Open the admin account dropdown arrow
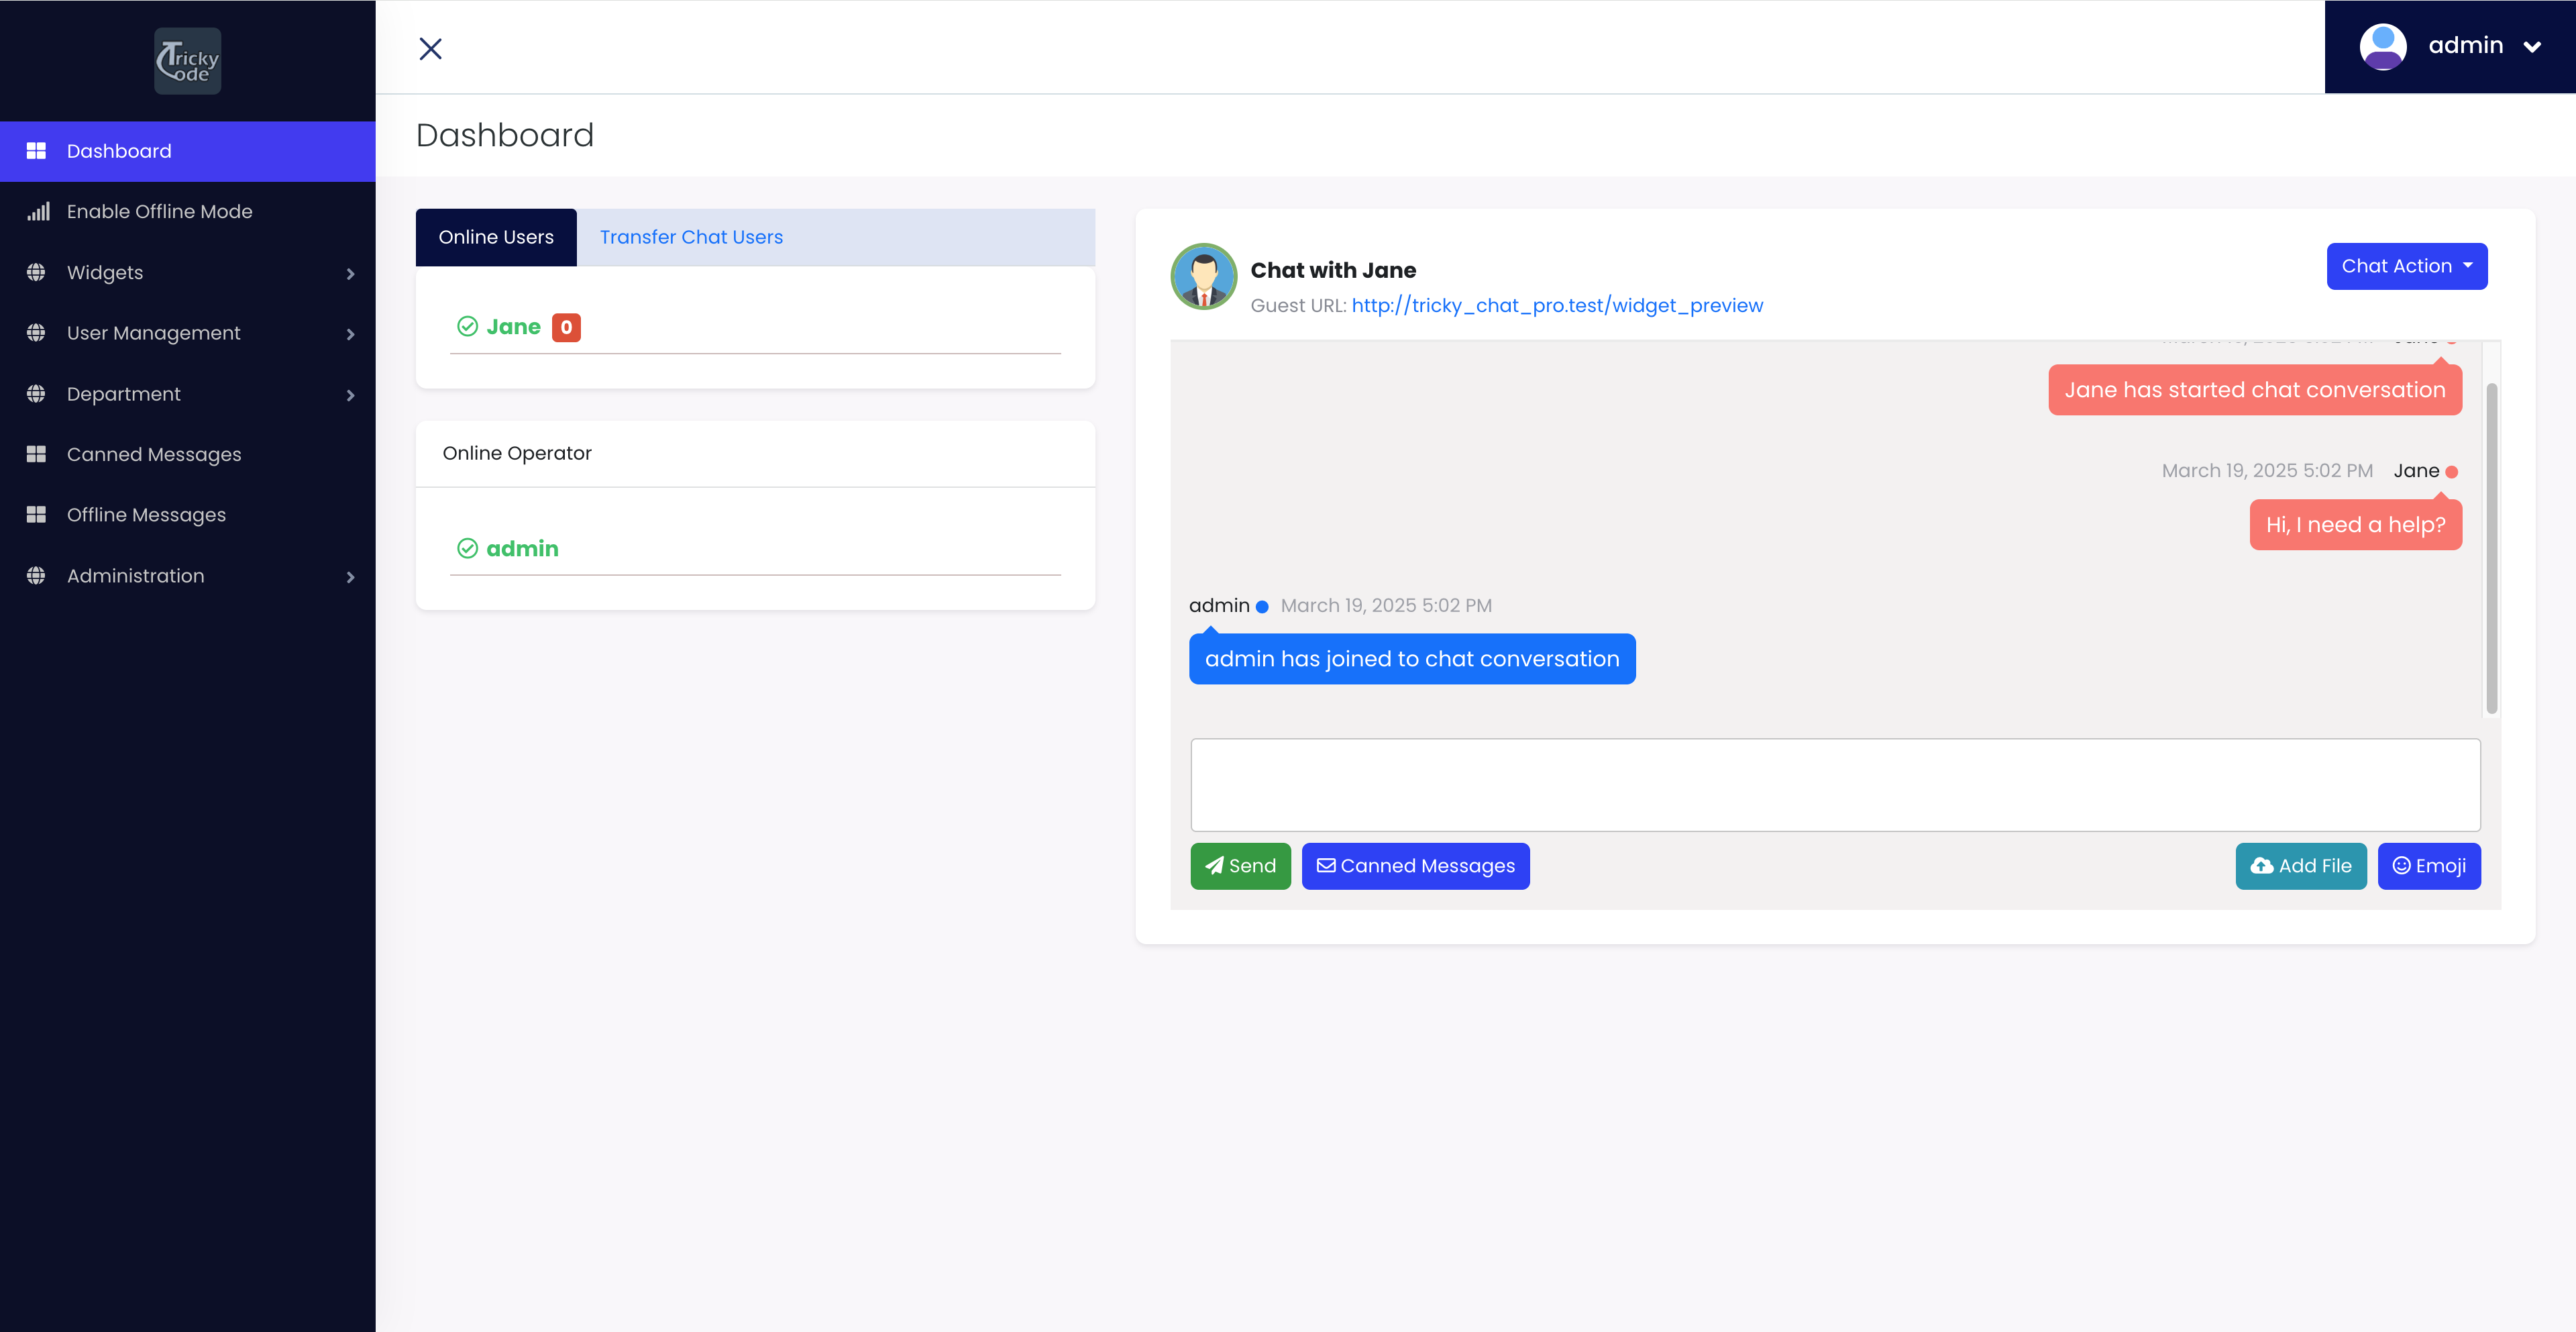This screenshot has width=2576, height=1332. coord(2531,47)
